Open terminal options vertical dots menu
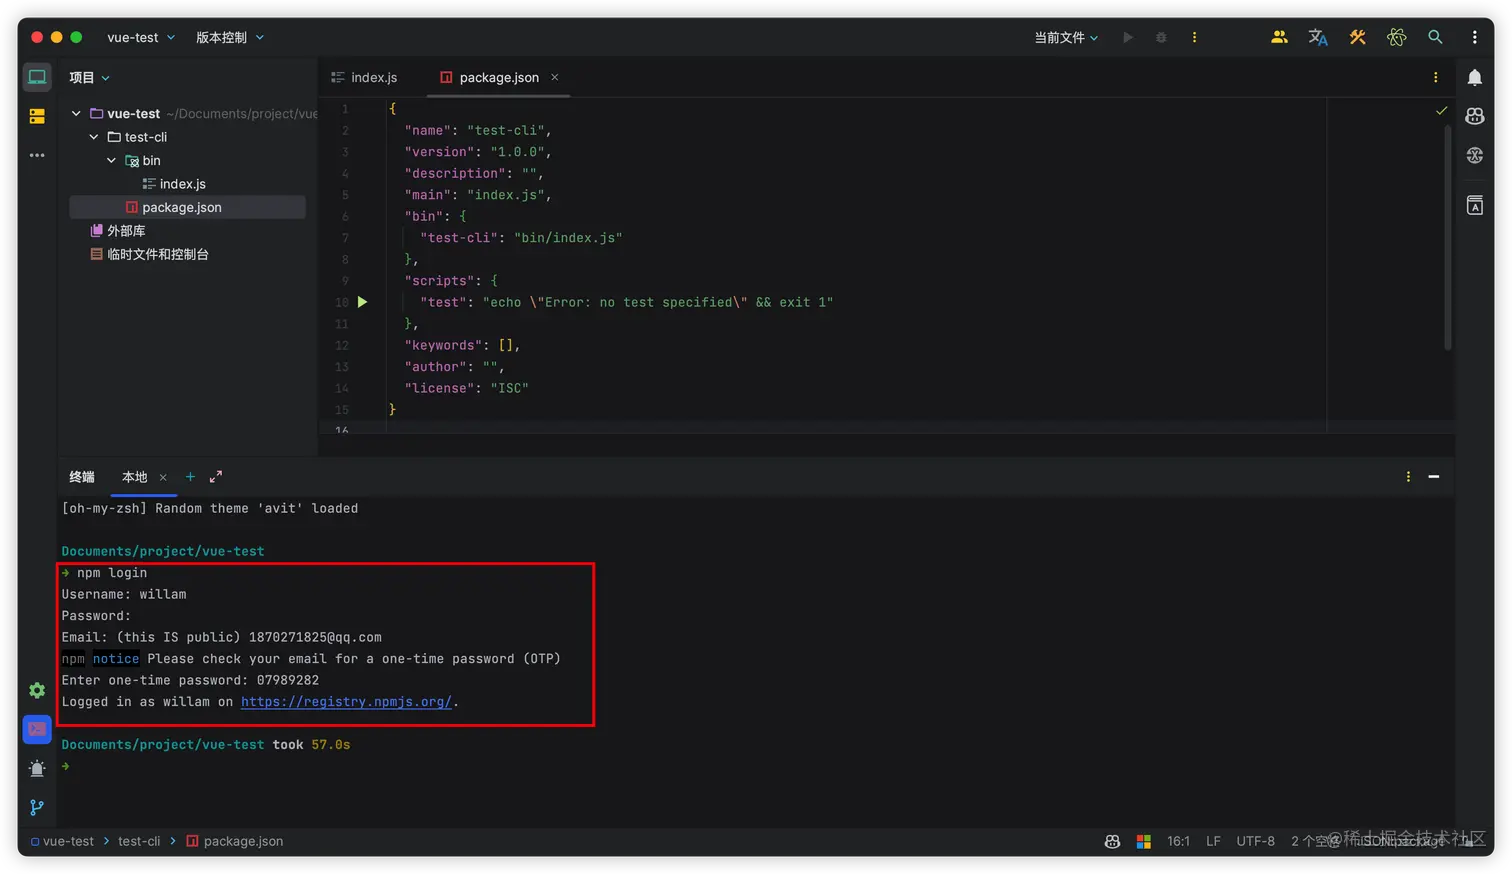1512x874 pixels. point(1408,477)
